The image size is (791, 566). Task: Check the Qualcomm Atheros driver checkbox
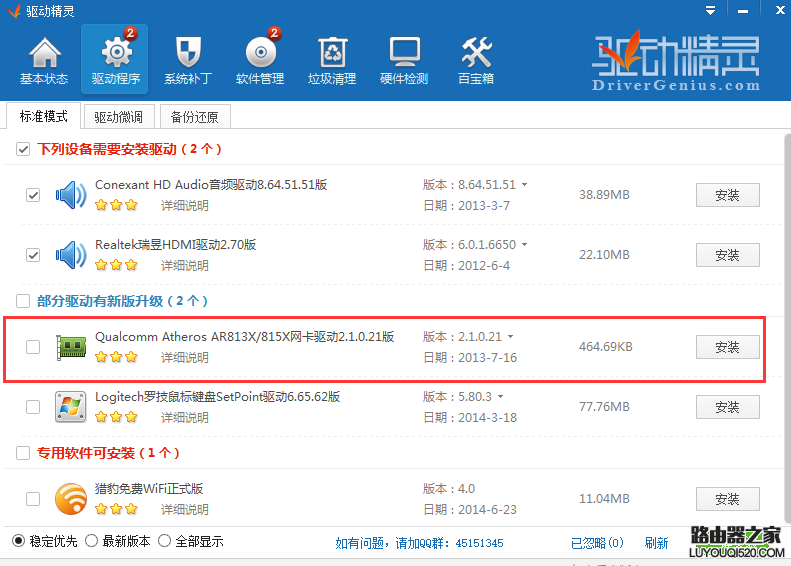pos(33,347)
